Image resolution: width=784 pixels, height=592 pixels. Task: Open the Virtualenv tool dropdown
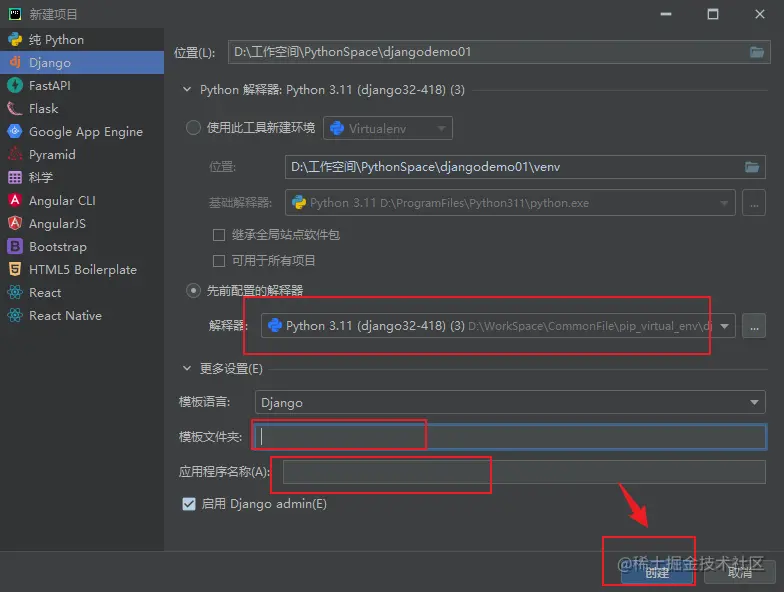tap(388, 128)
